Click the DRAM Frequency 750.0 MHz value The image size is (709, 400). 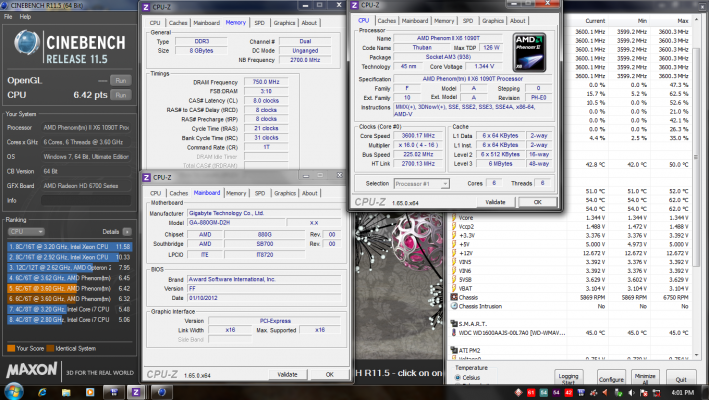(266, 82)
